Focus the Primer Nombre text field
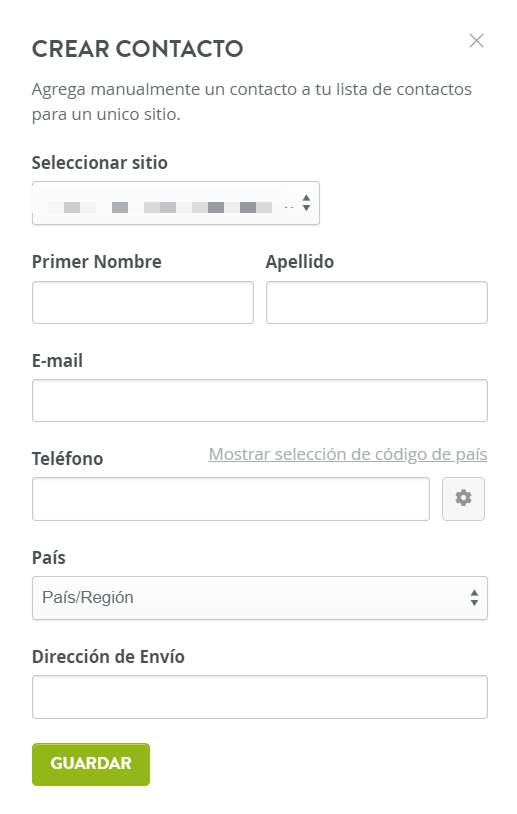 point(143,302)
